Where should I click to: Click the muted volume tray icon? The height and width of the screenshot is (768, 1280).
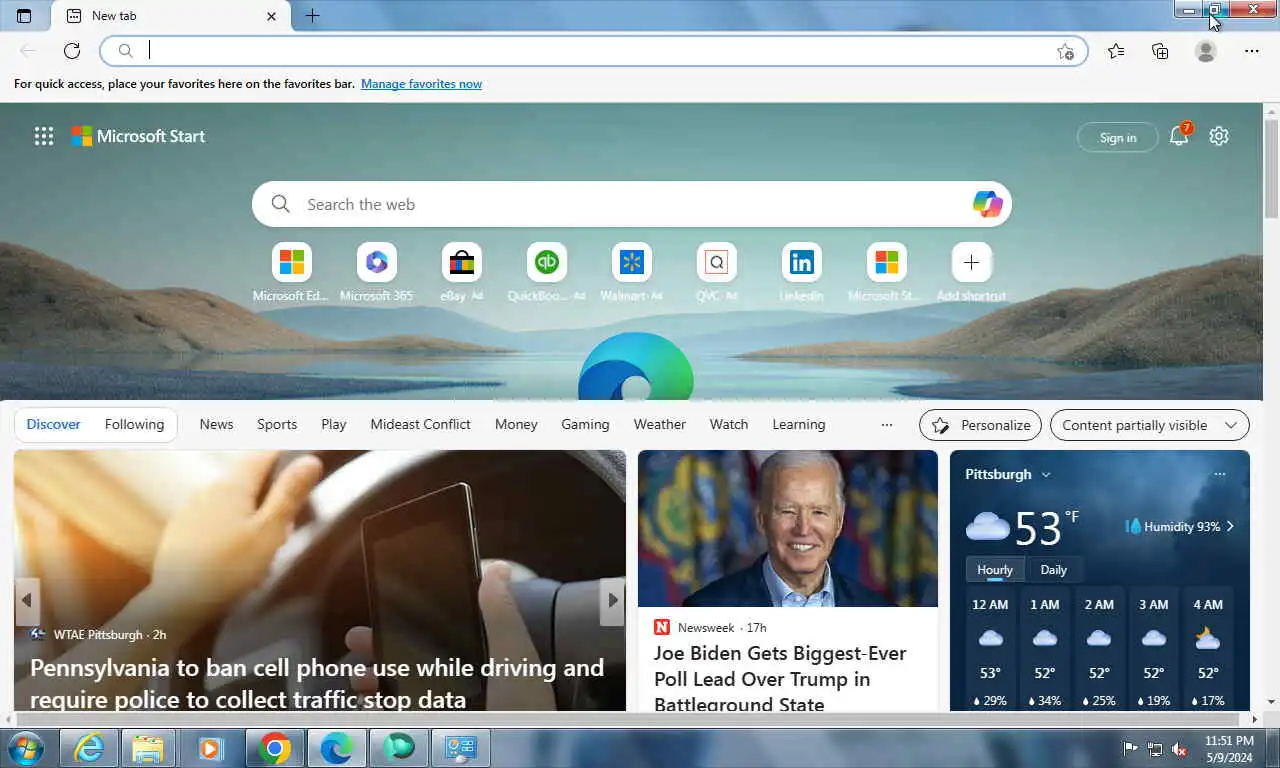tap(1179, 749)
